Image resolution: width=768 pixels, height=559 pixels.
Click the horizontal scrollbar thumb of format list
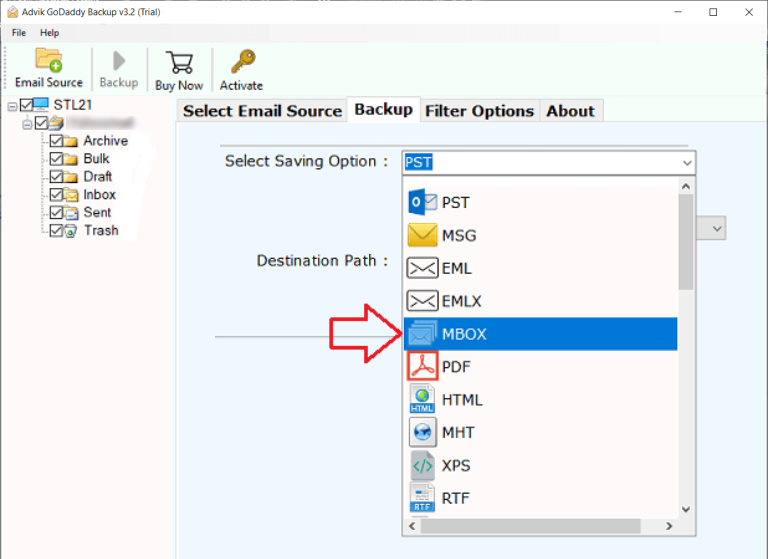coord(530,526)
